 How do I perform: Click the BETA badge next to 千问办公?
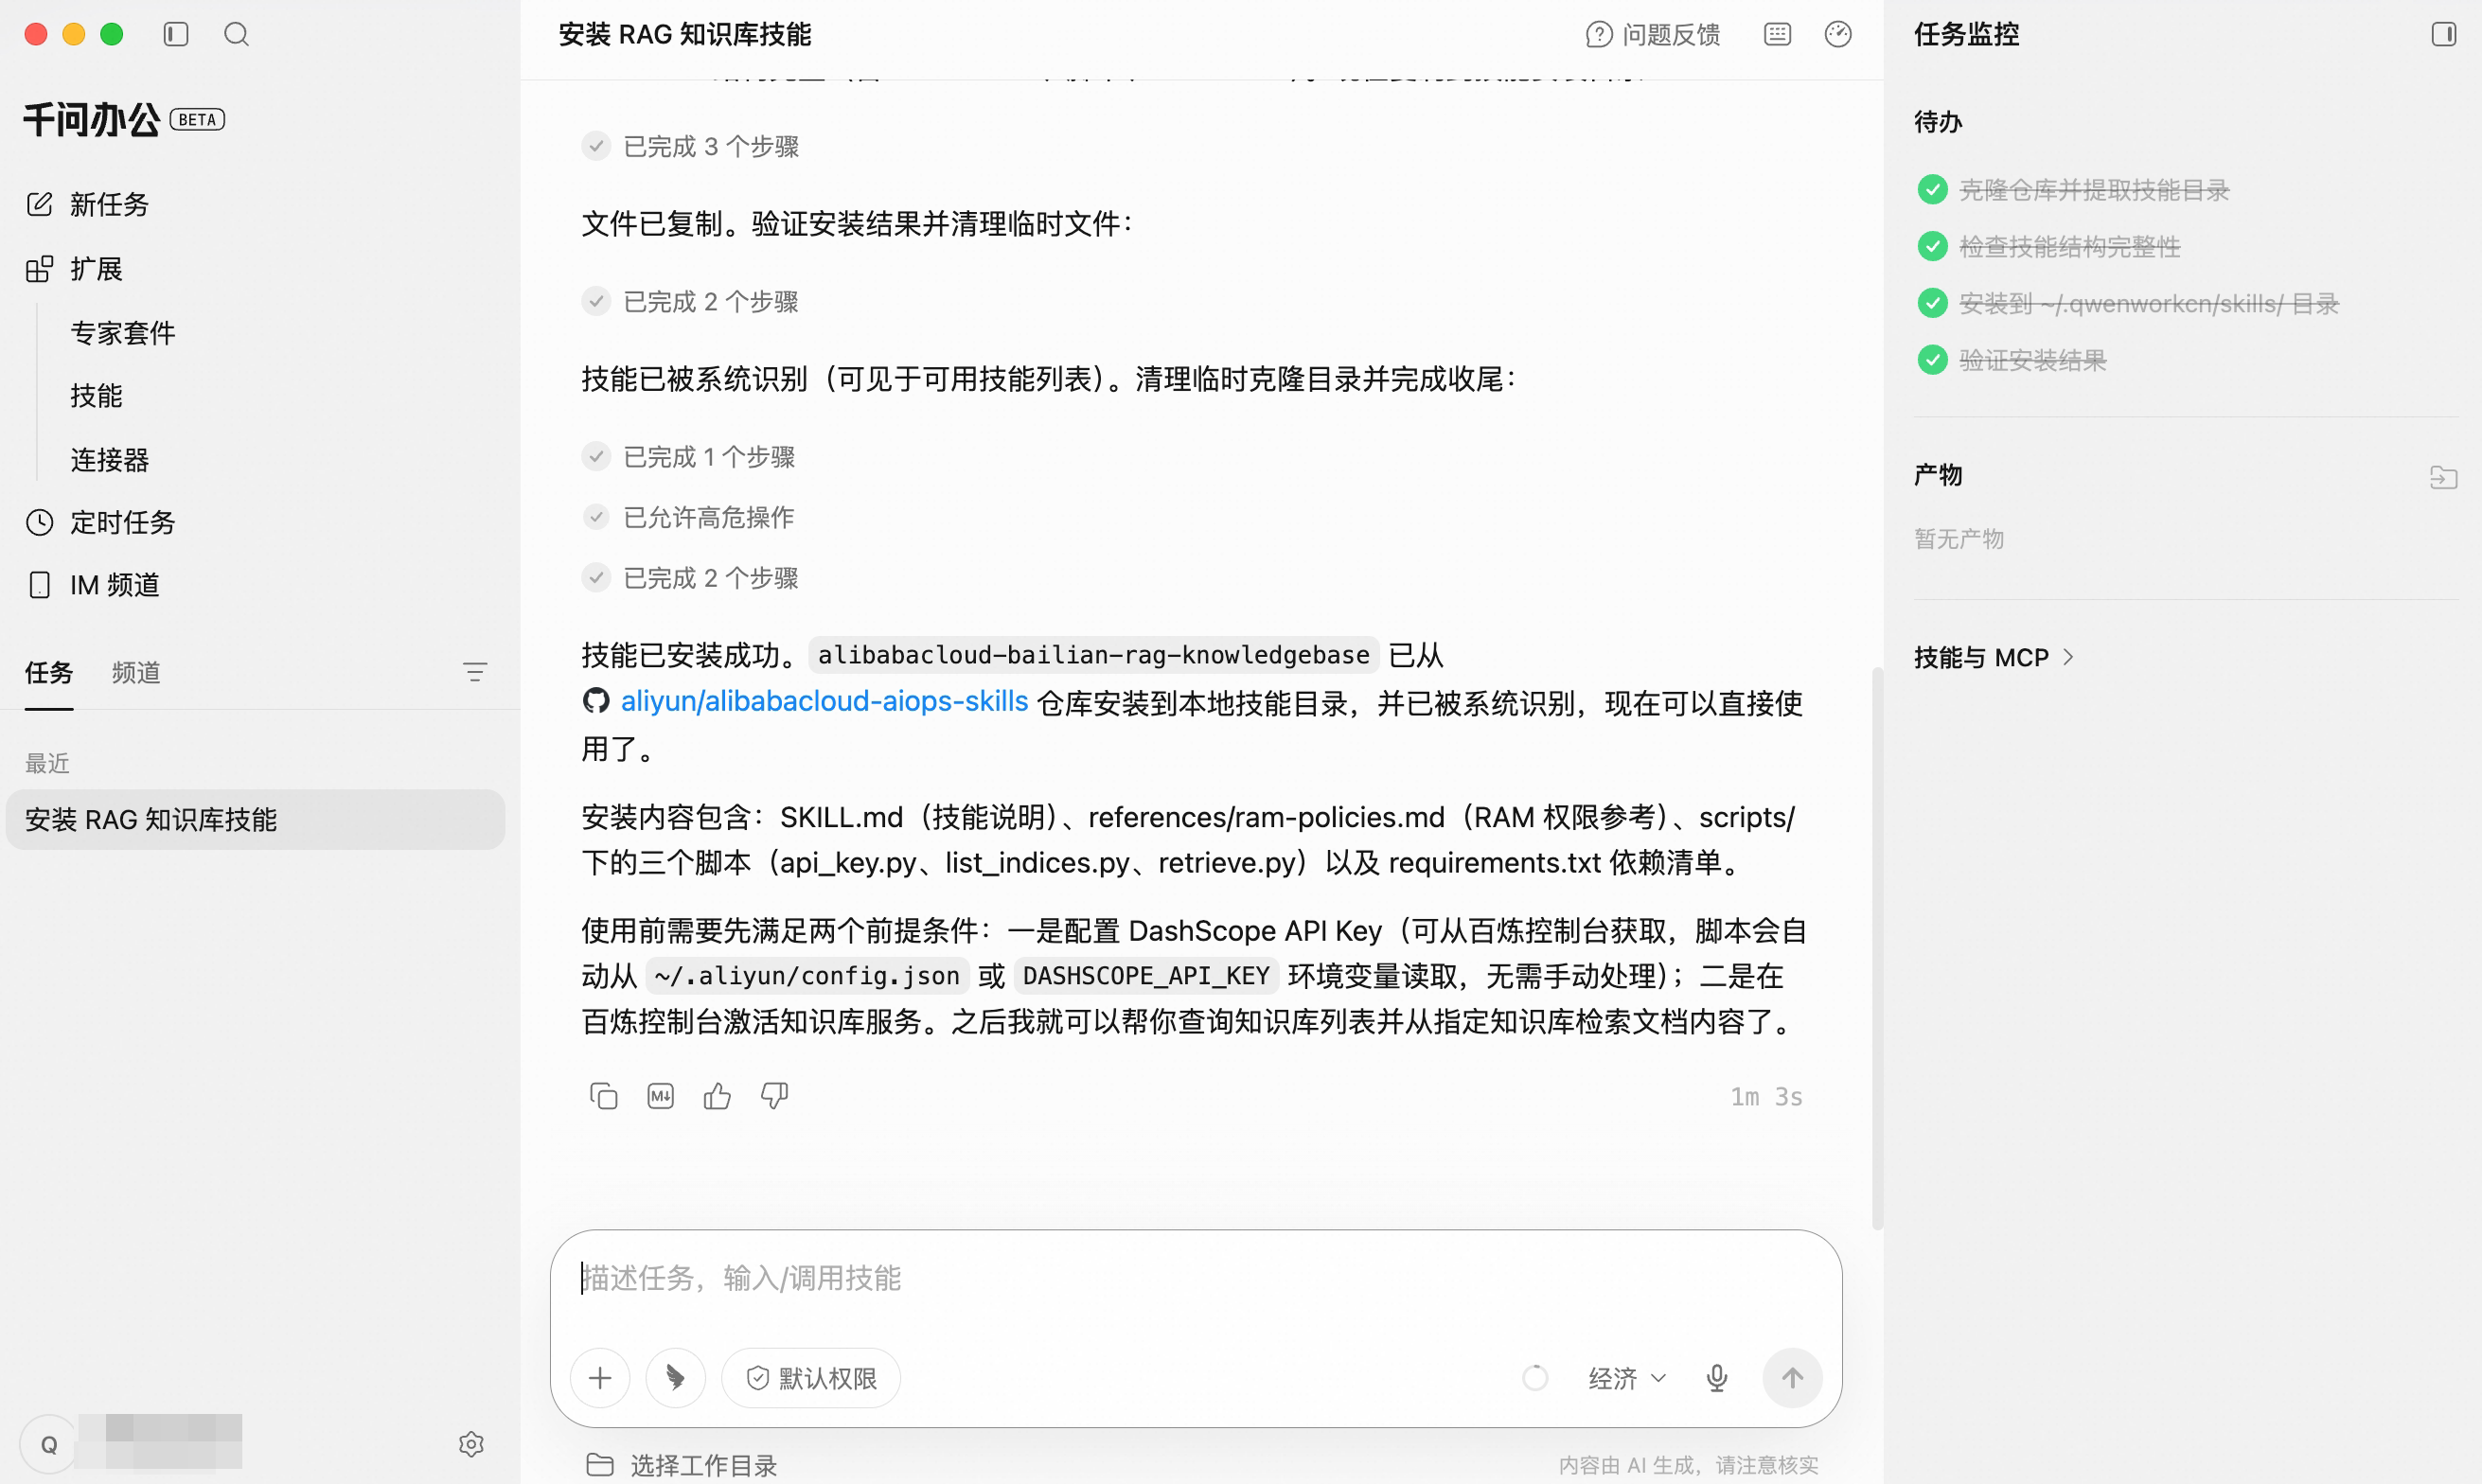coord(197,119)
